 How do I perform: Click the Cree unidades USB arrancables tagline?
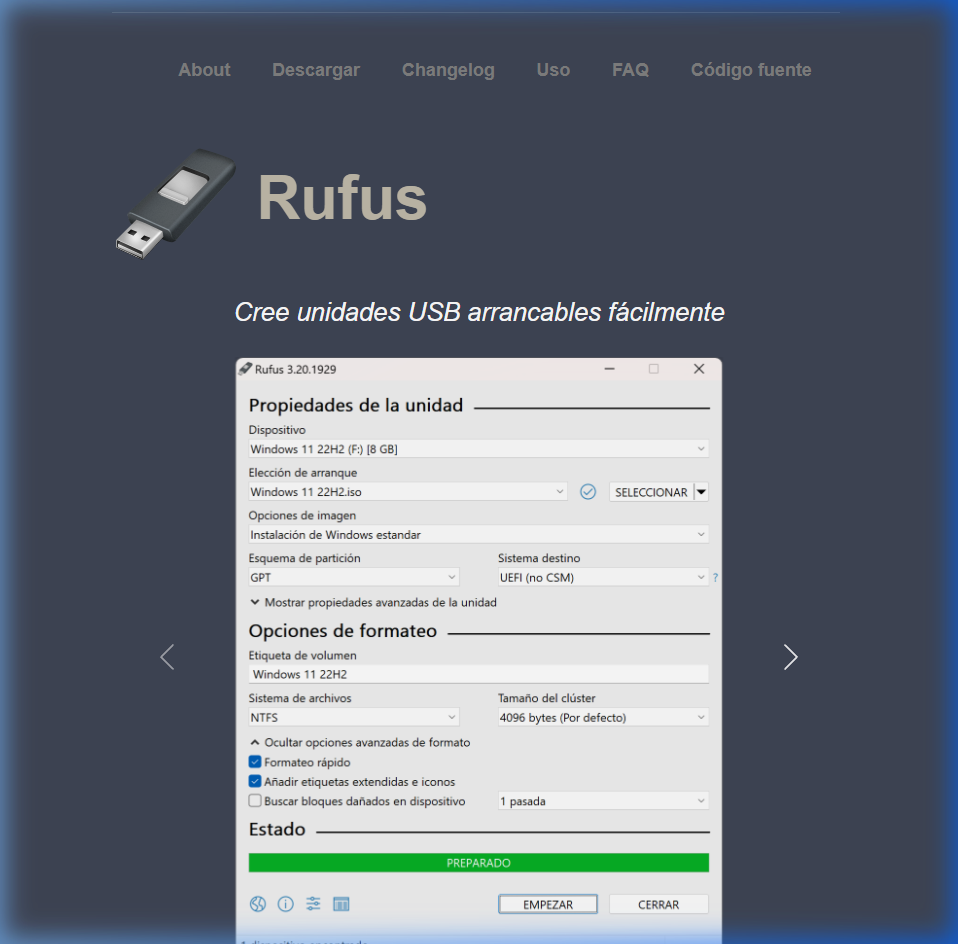pyautogui.click(x=479, y=312)
